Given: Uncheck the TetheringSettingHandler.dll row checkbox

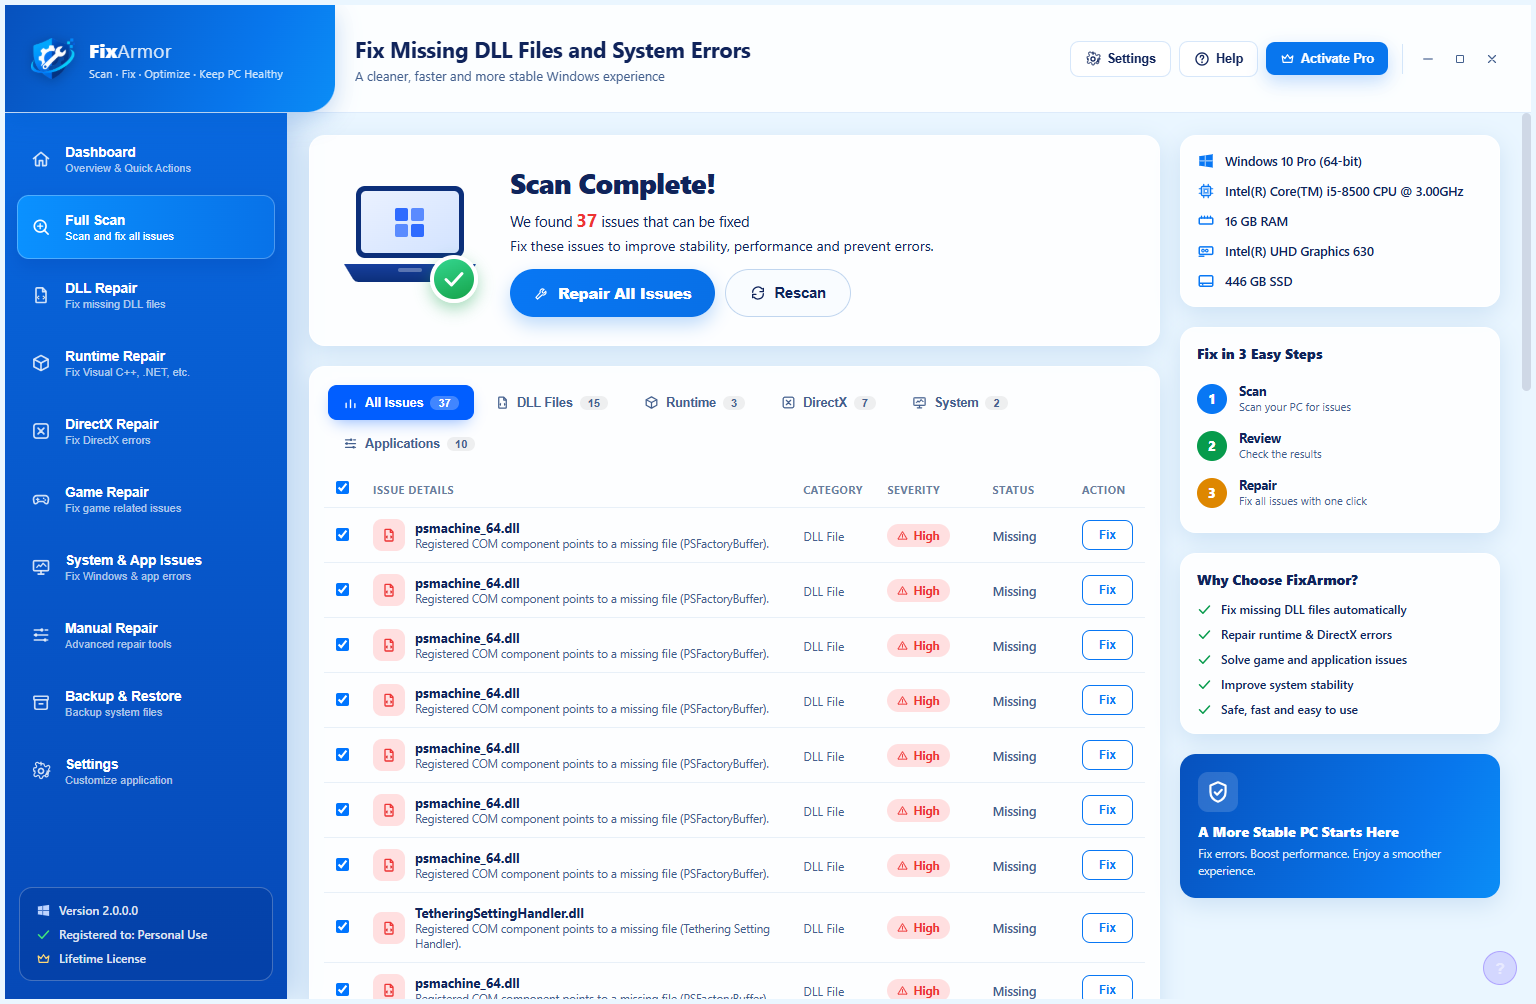Looking at the screenshot, I should (343, 927).
